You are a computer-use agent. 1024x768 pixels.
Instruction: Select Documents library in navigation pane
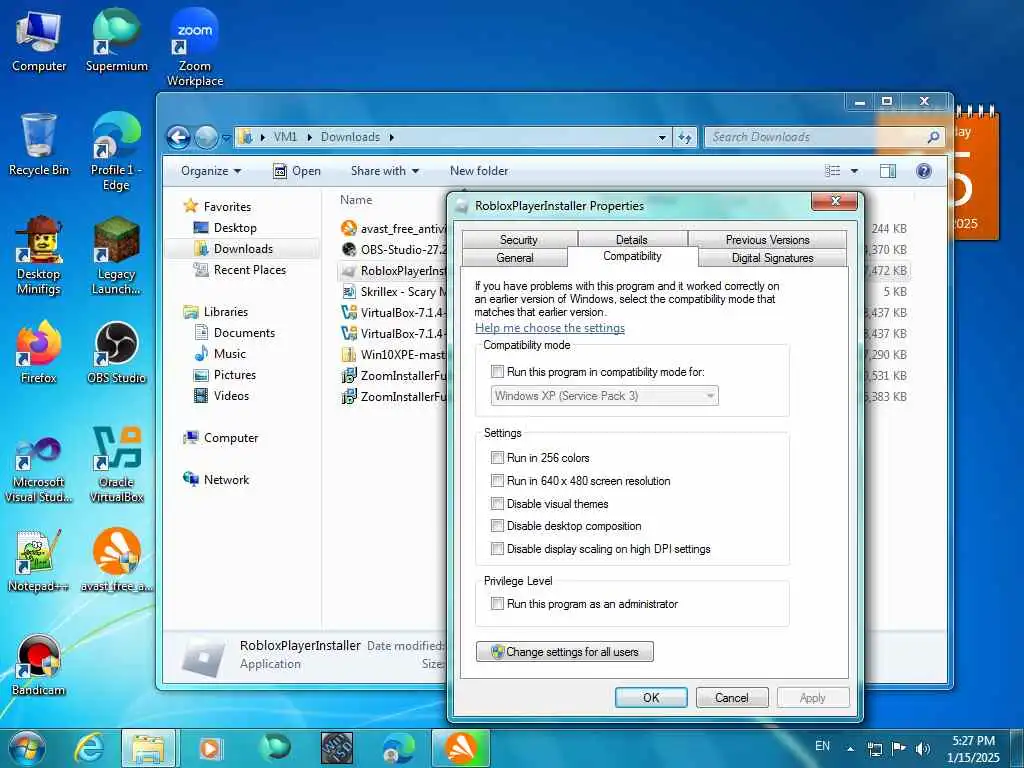(x=235, y=333)
